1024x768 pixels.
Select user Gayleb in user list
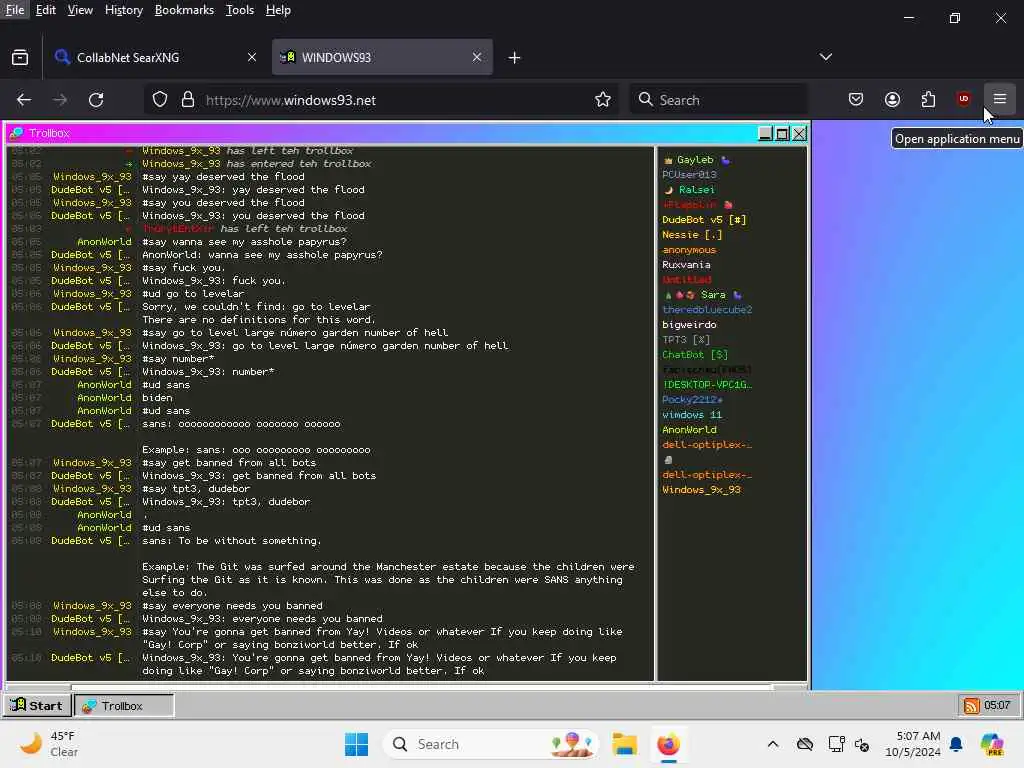696,159
